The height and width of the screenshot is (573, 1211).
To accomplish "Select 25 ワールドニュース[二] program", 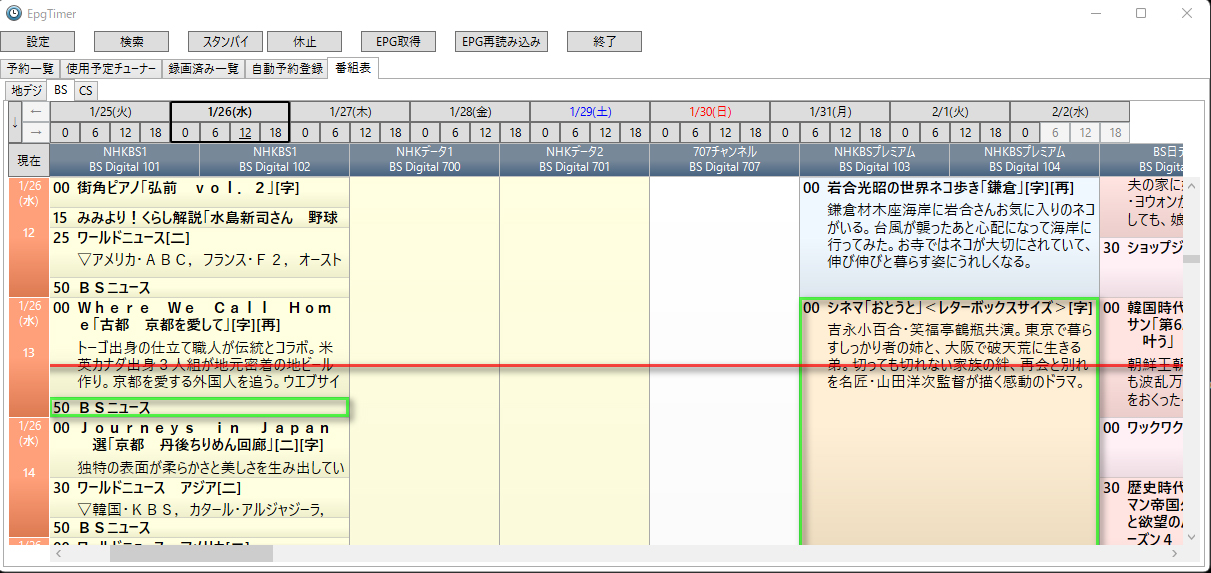I will click(199, 252).
